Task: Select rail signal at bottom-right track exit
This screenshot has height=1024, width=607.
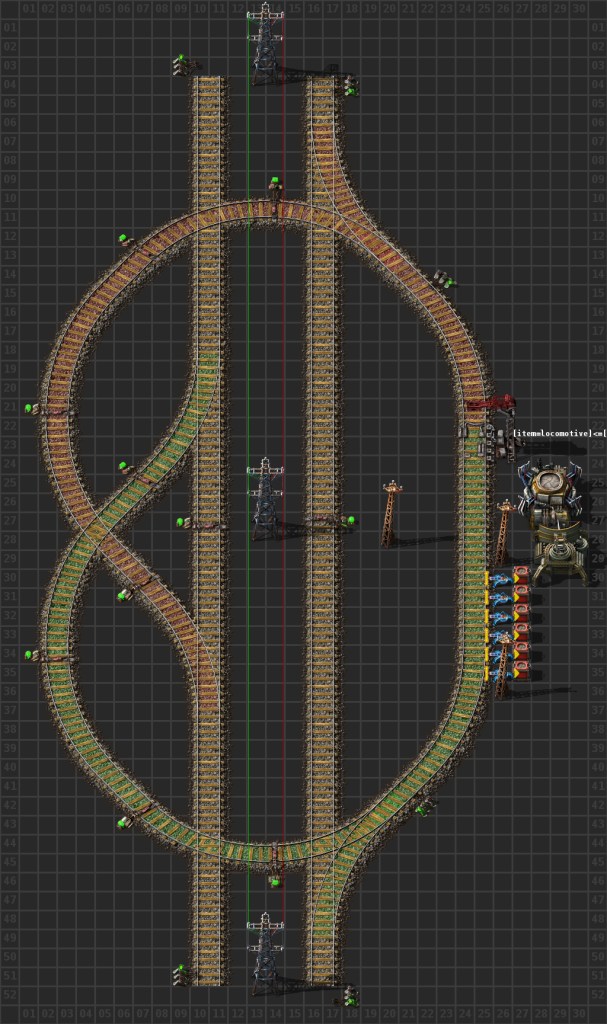Action: tap(350, 995)
